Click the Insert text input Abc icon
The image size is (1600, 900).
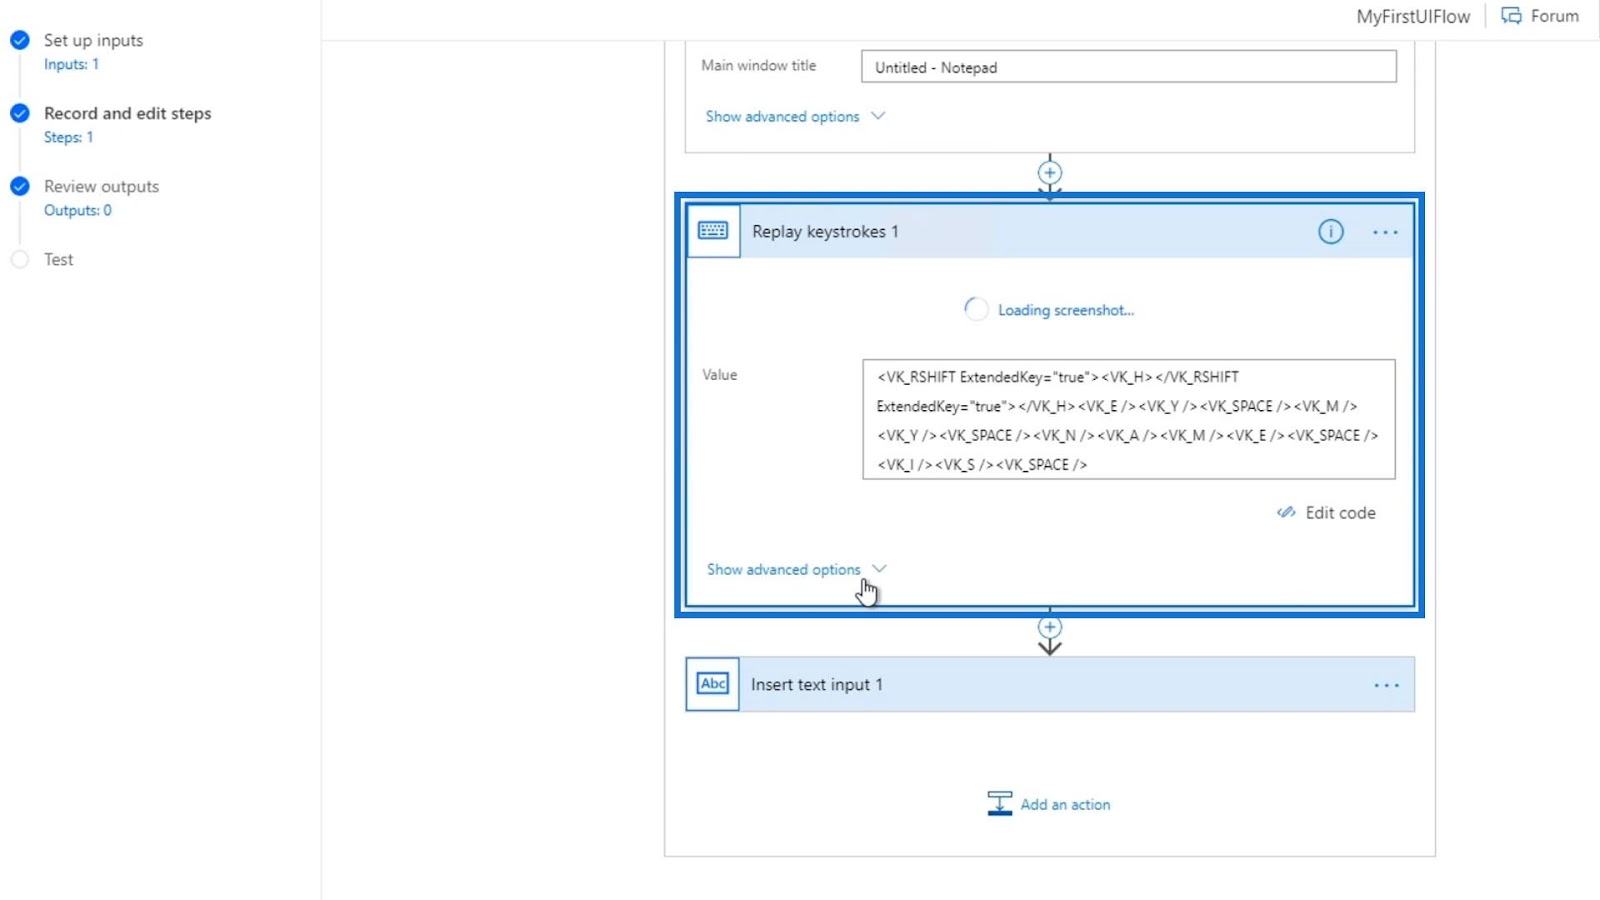(x=713, y=684)
